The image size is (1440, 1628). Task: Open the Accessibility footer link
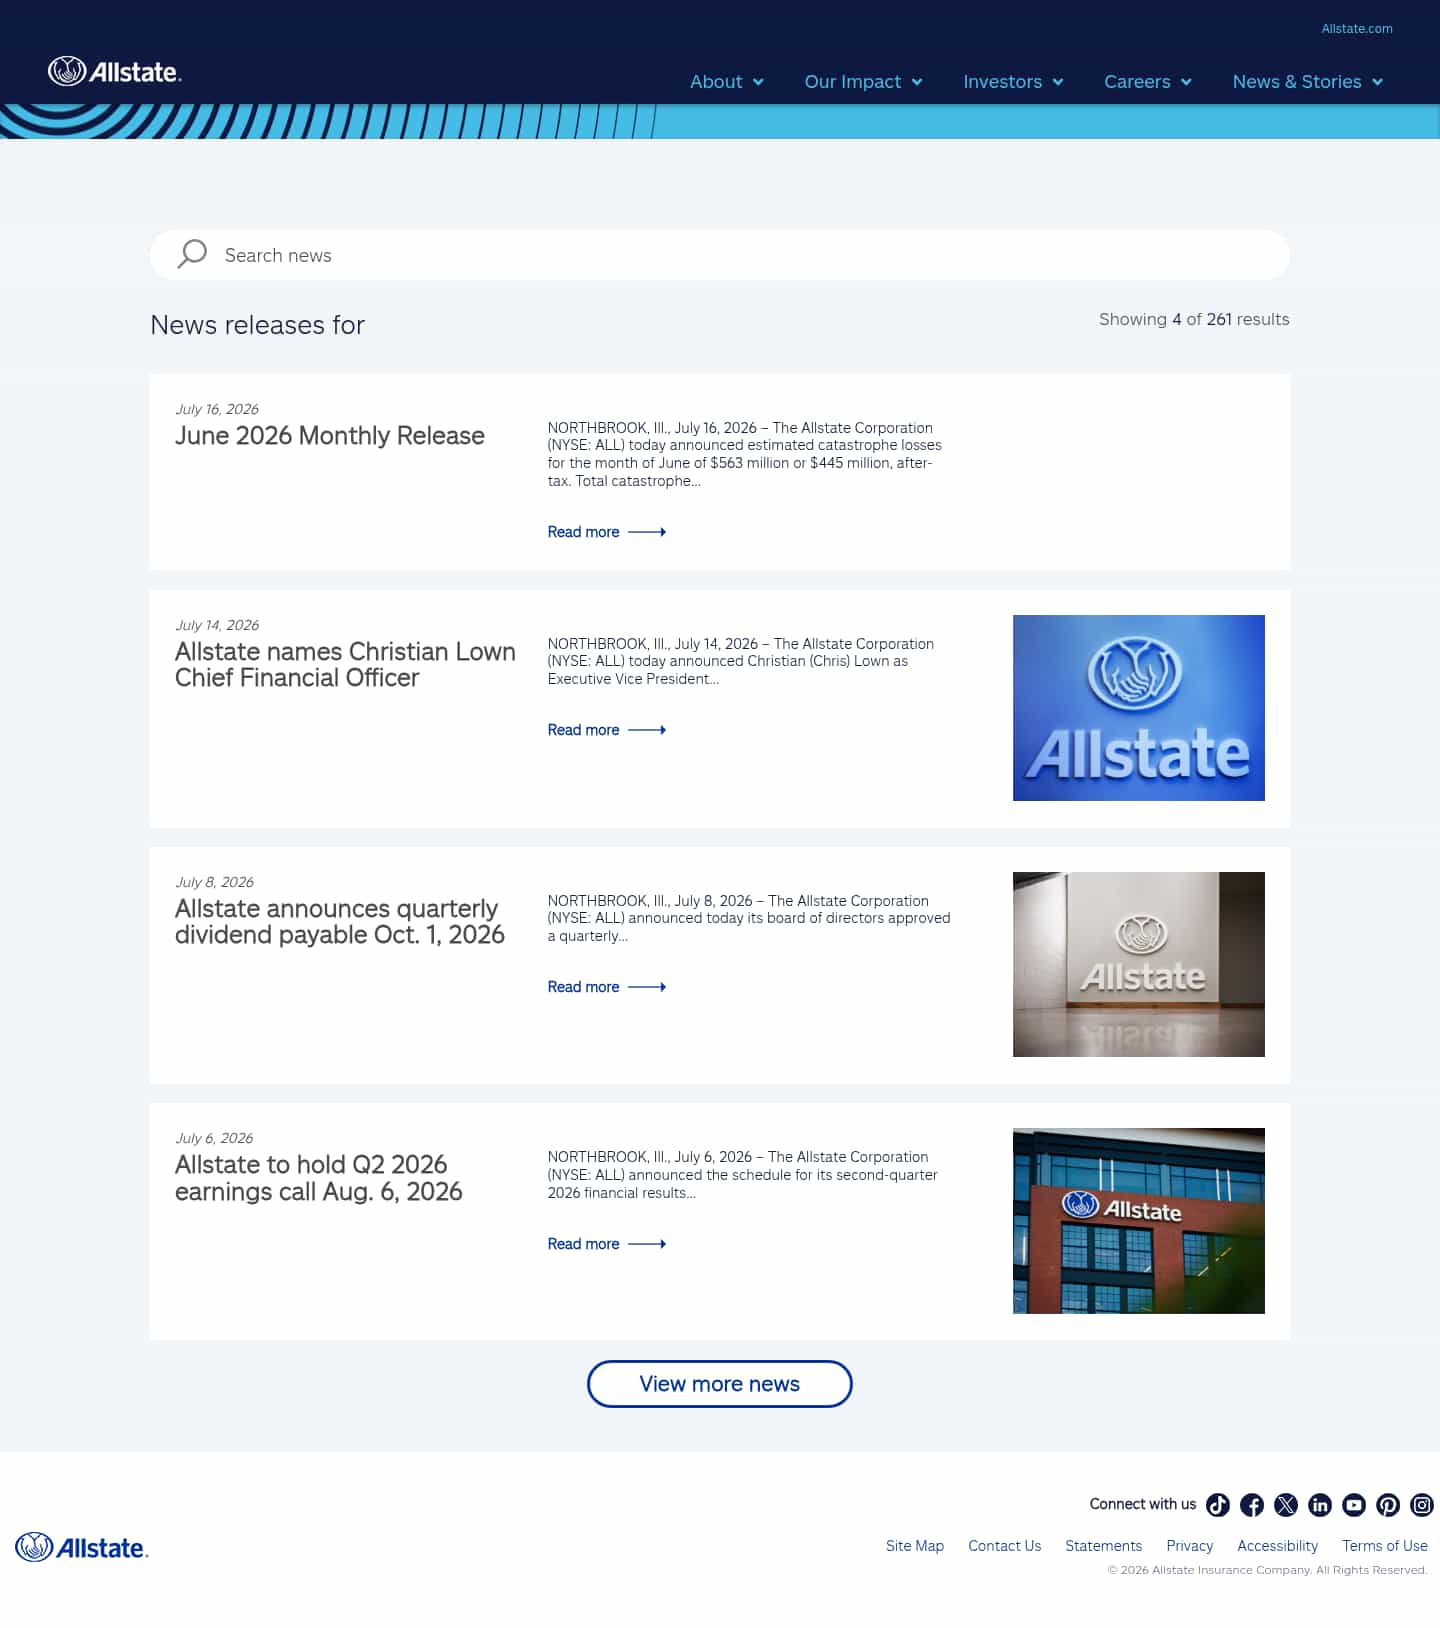tap(1278, 1546)
